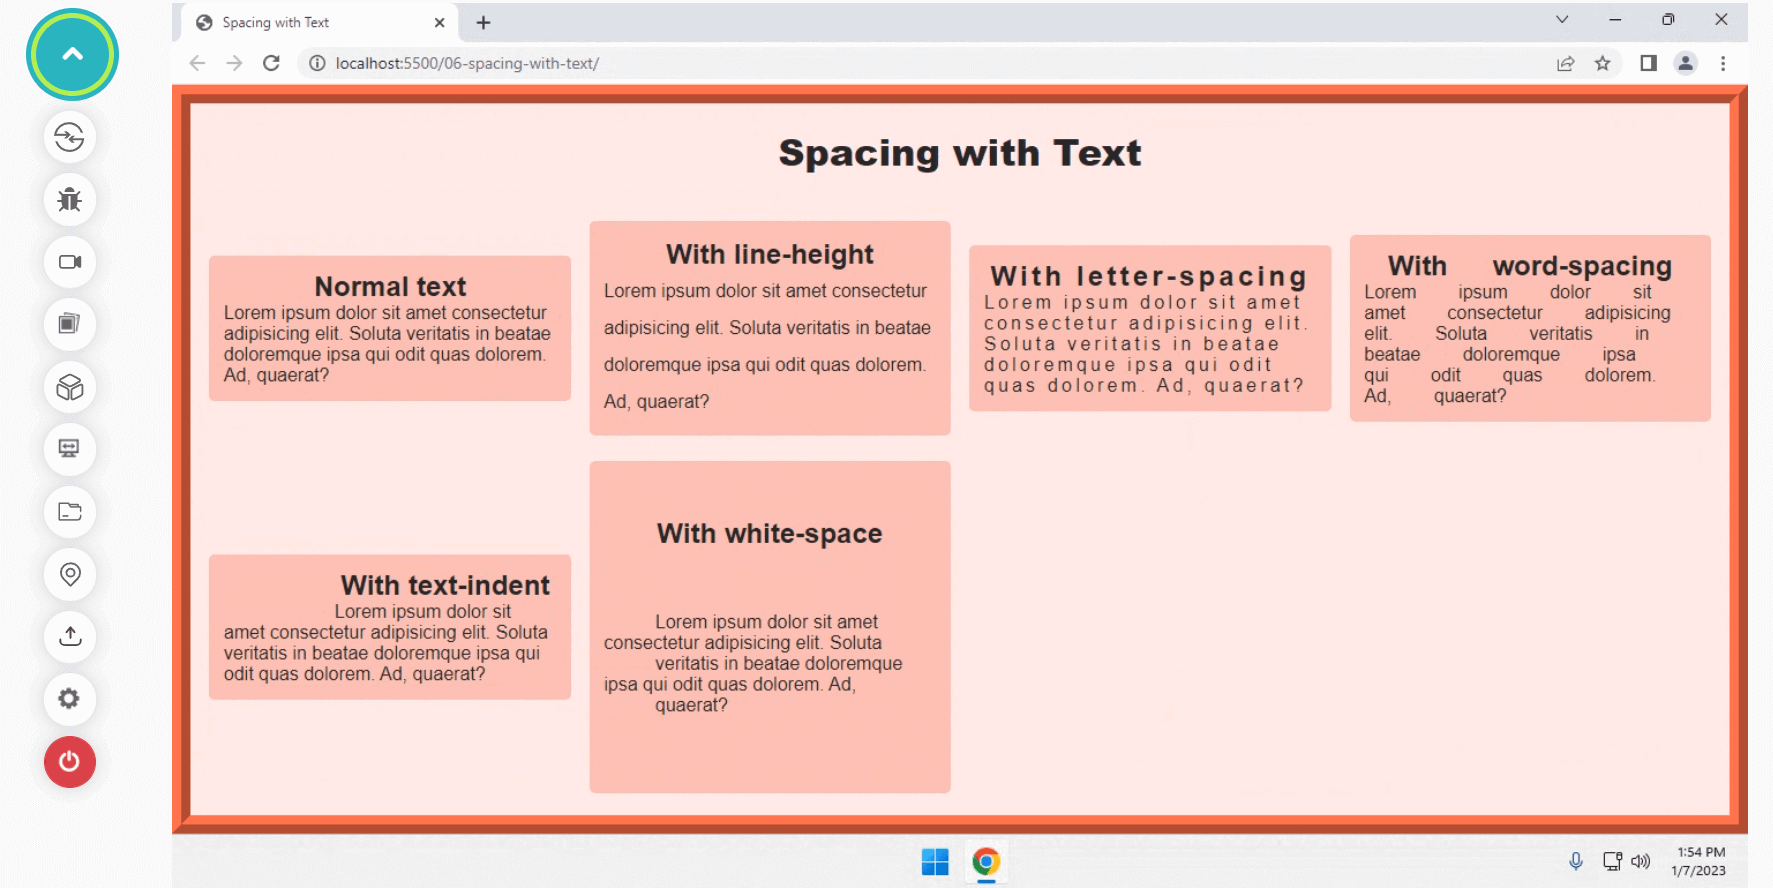End session with the red power button
The height and width of the screenshot is (888, 1773).
click(x=70, y=762)
